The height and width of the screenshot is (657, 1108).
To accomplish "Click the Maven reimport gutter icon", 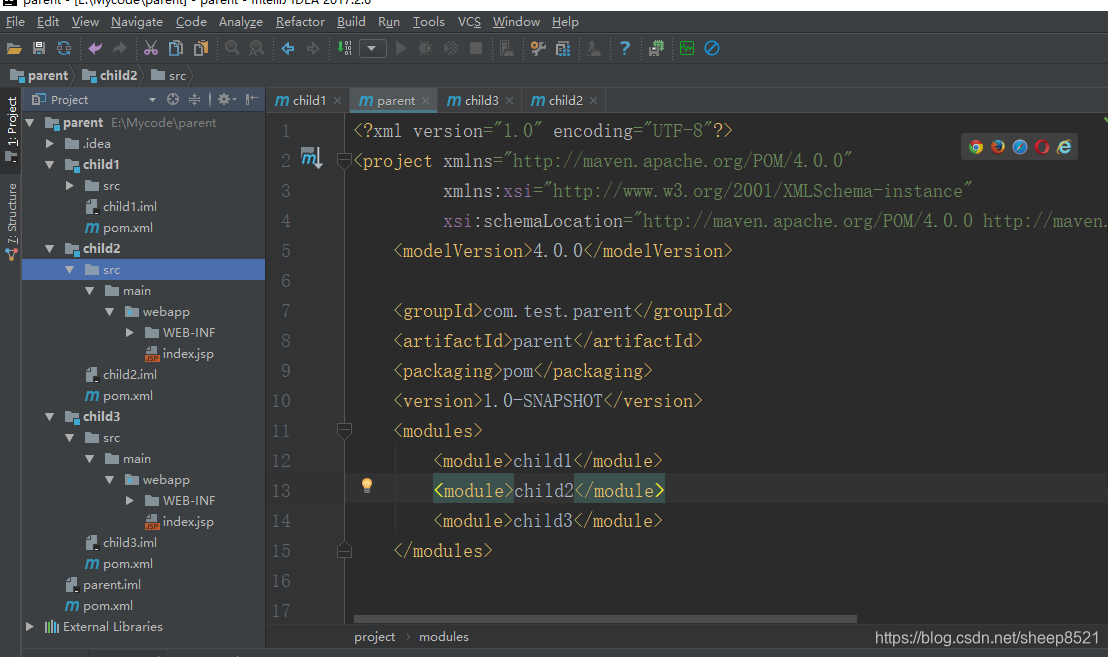I will click(311, 158).
